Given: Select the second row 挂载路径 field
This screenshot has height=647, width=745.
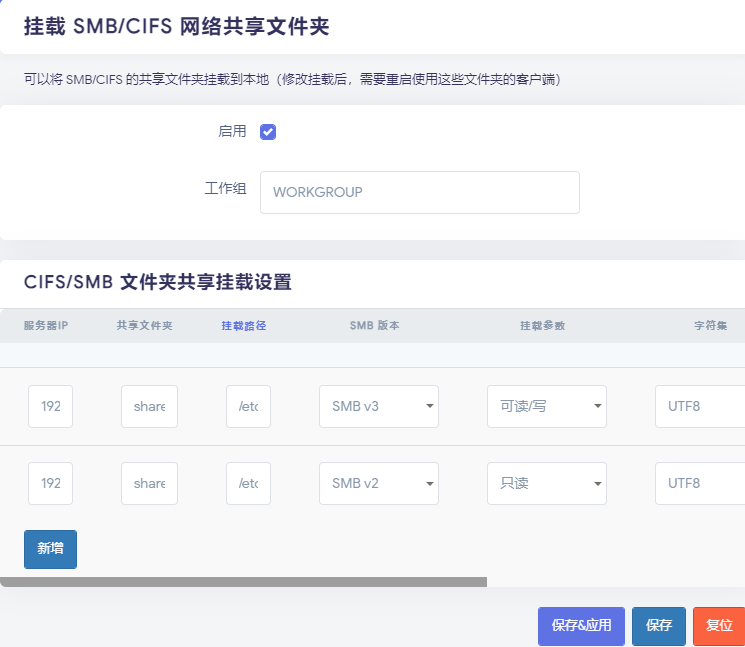Looking at the screenshot, I should [x=248, y=483].
